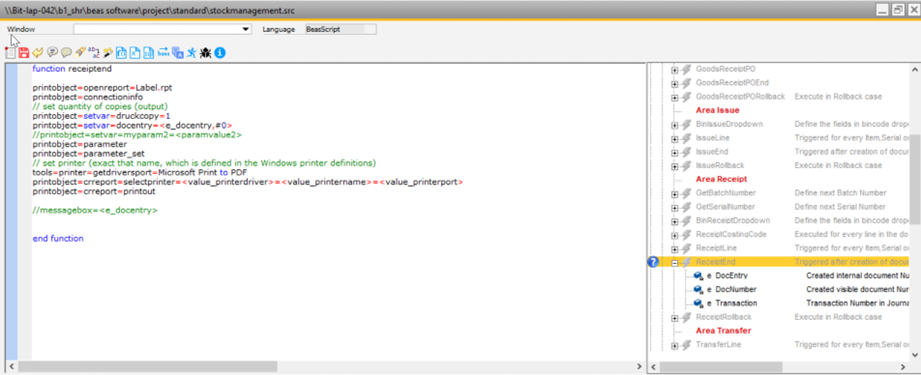921x375 pixels.
Task: Select the ReceiptEnd event in the tree
Action: coord(715,262)
